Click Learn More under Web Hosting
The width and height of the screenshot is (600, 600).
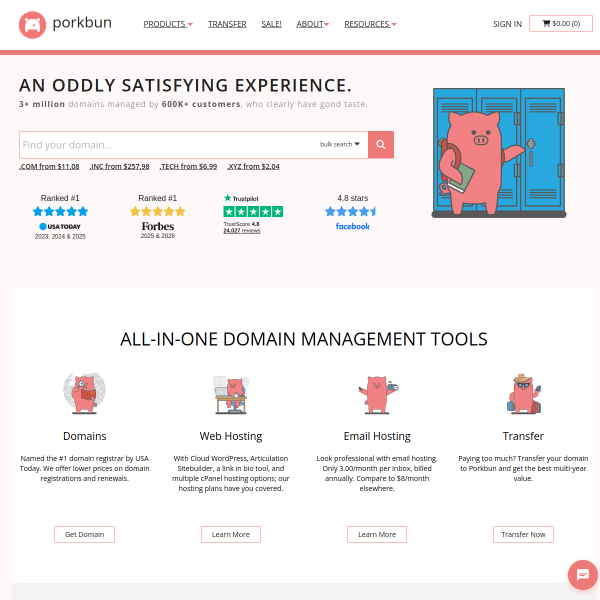[231, 534]
